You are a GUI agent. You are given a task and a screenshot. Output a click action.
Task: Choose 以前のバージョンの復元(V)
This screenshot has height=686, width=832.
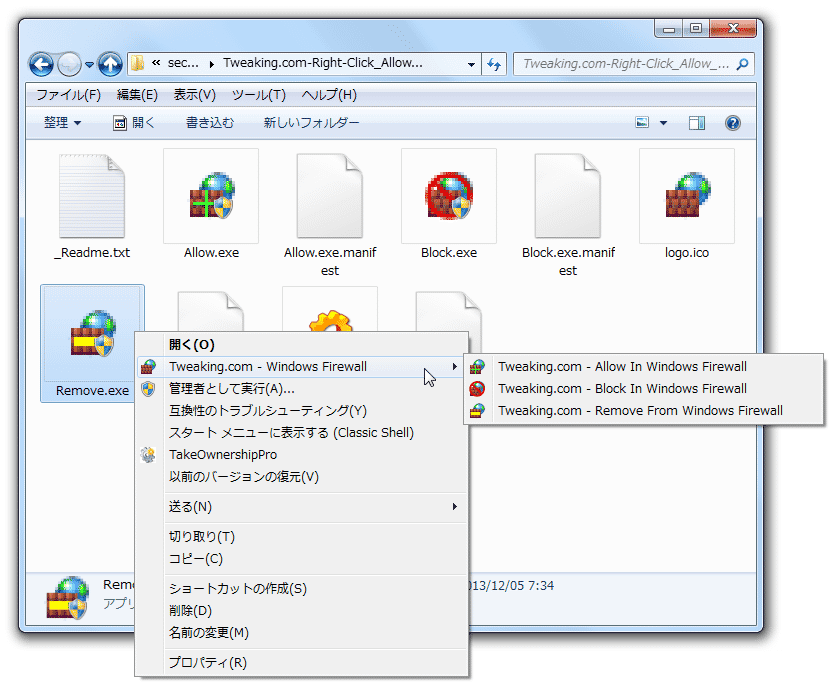pyautogui.click(x=301, y=476)
